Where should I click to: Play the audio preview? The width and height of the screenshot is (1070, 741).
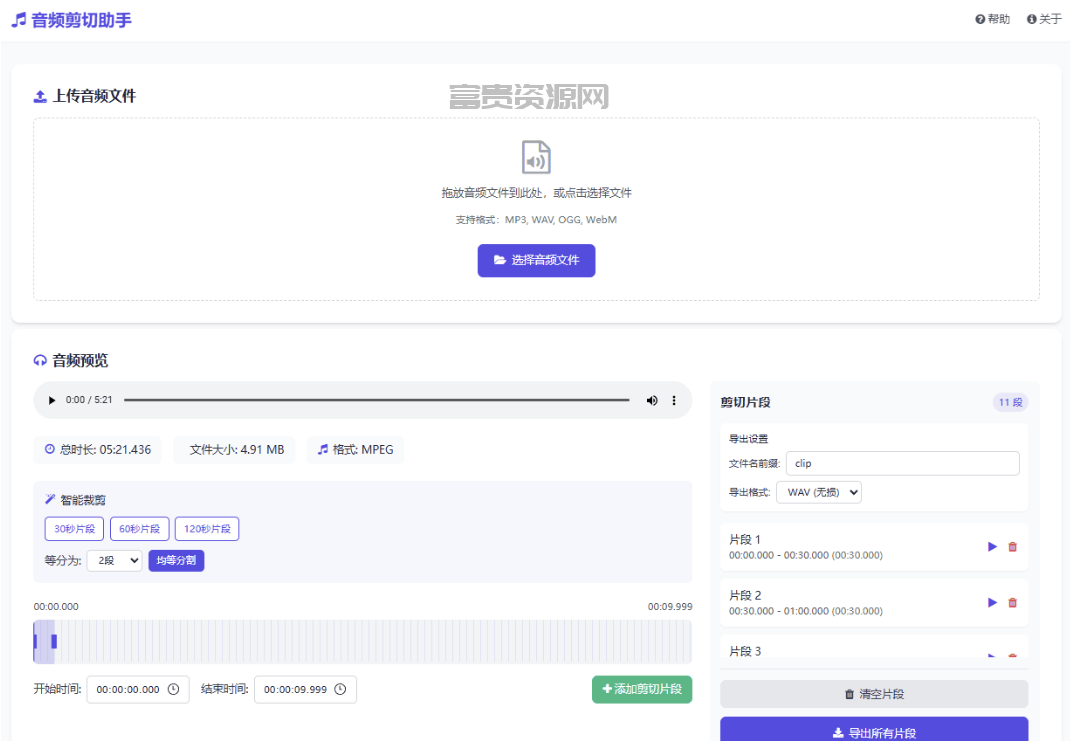[x=52, y=401]
